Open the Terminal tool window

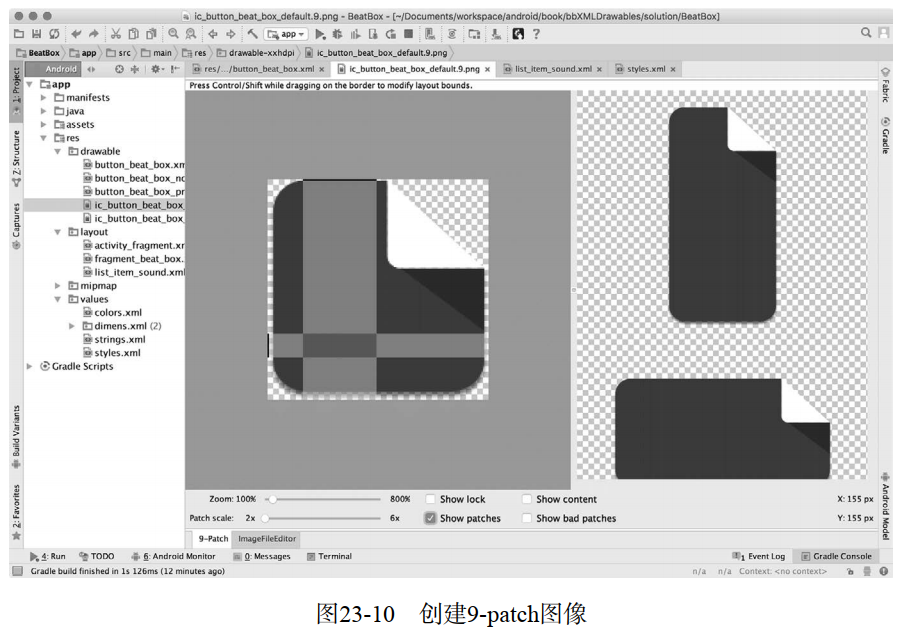coord(334,556)
